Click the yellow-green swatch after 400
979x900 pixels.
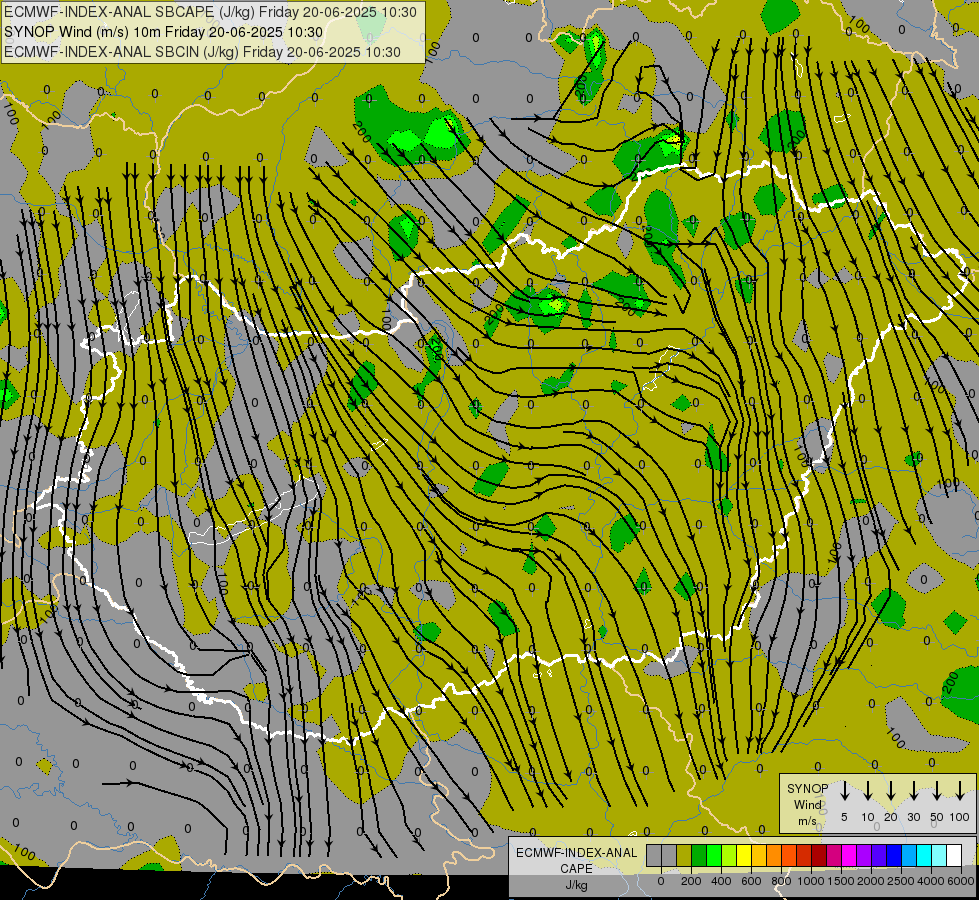pyautogui.click(x=729, y=855)
